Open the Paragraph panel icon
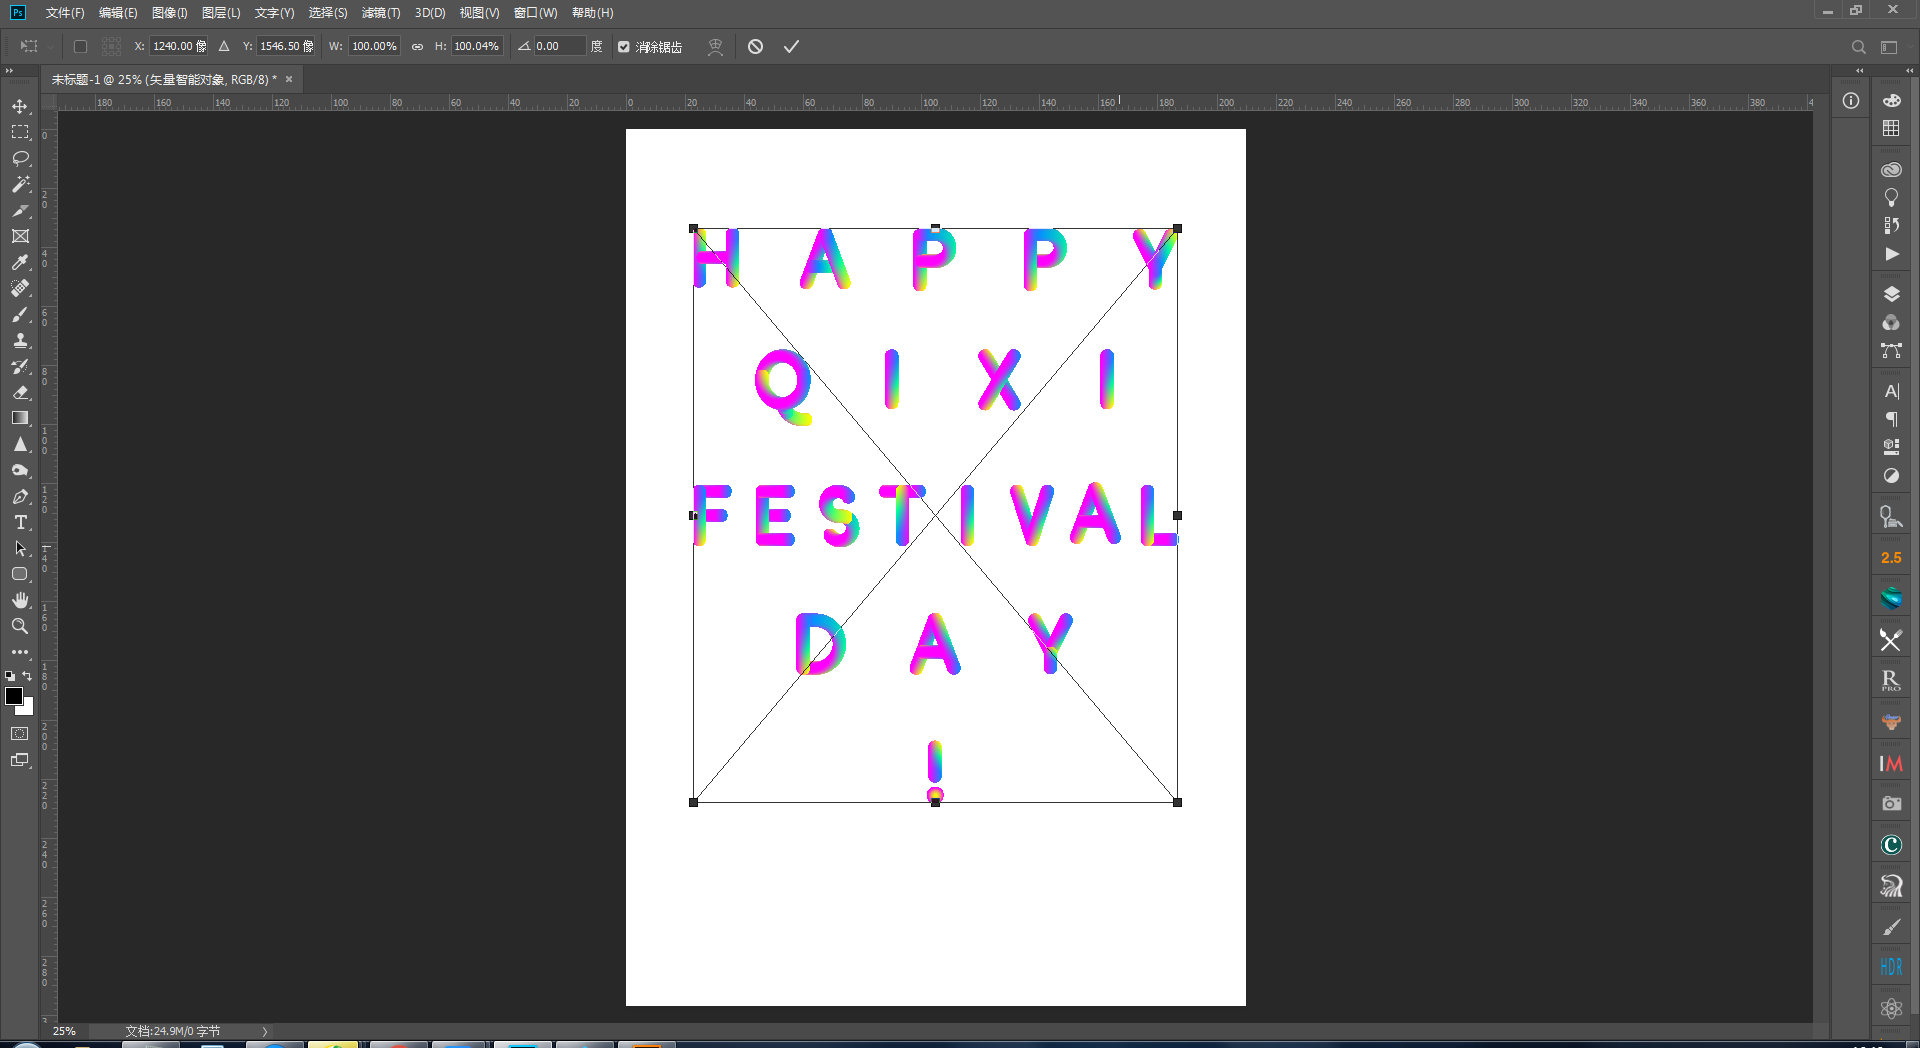Viewport: 1920px width, 1048px height. coord(1891,419)
